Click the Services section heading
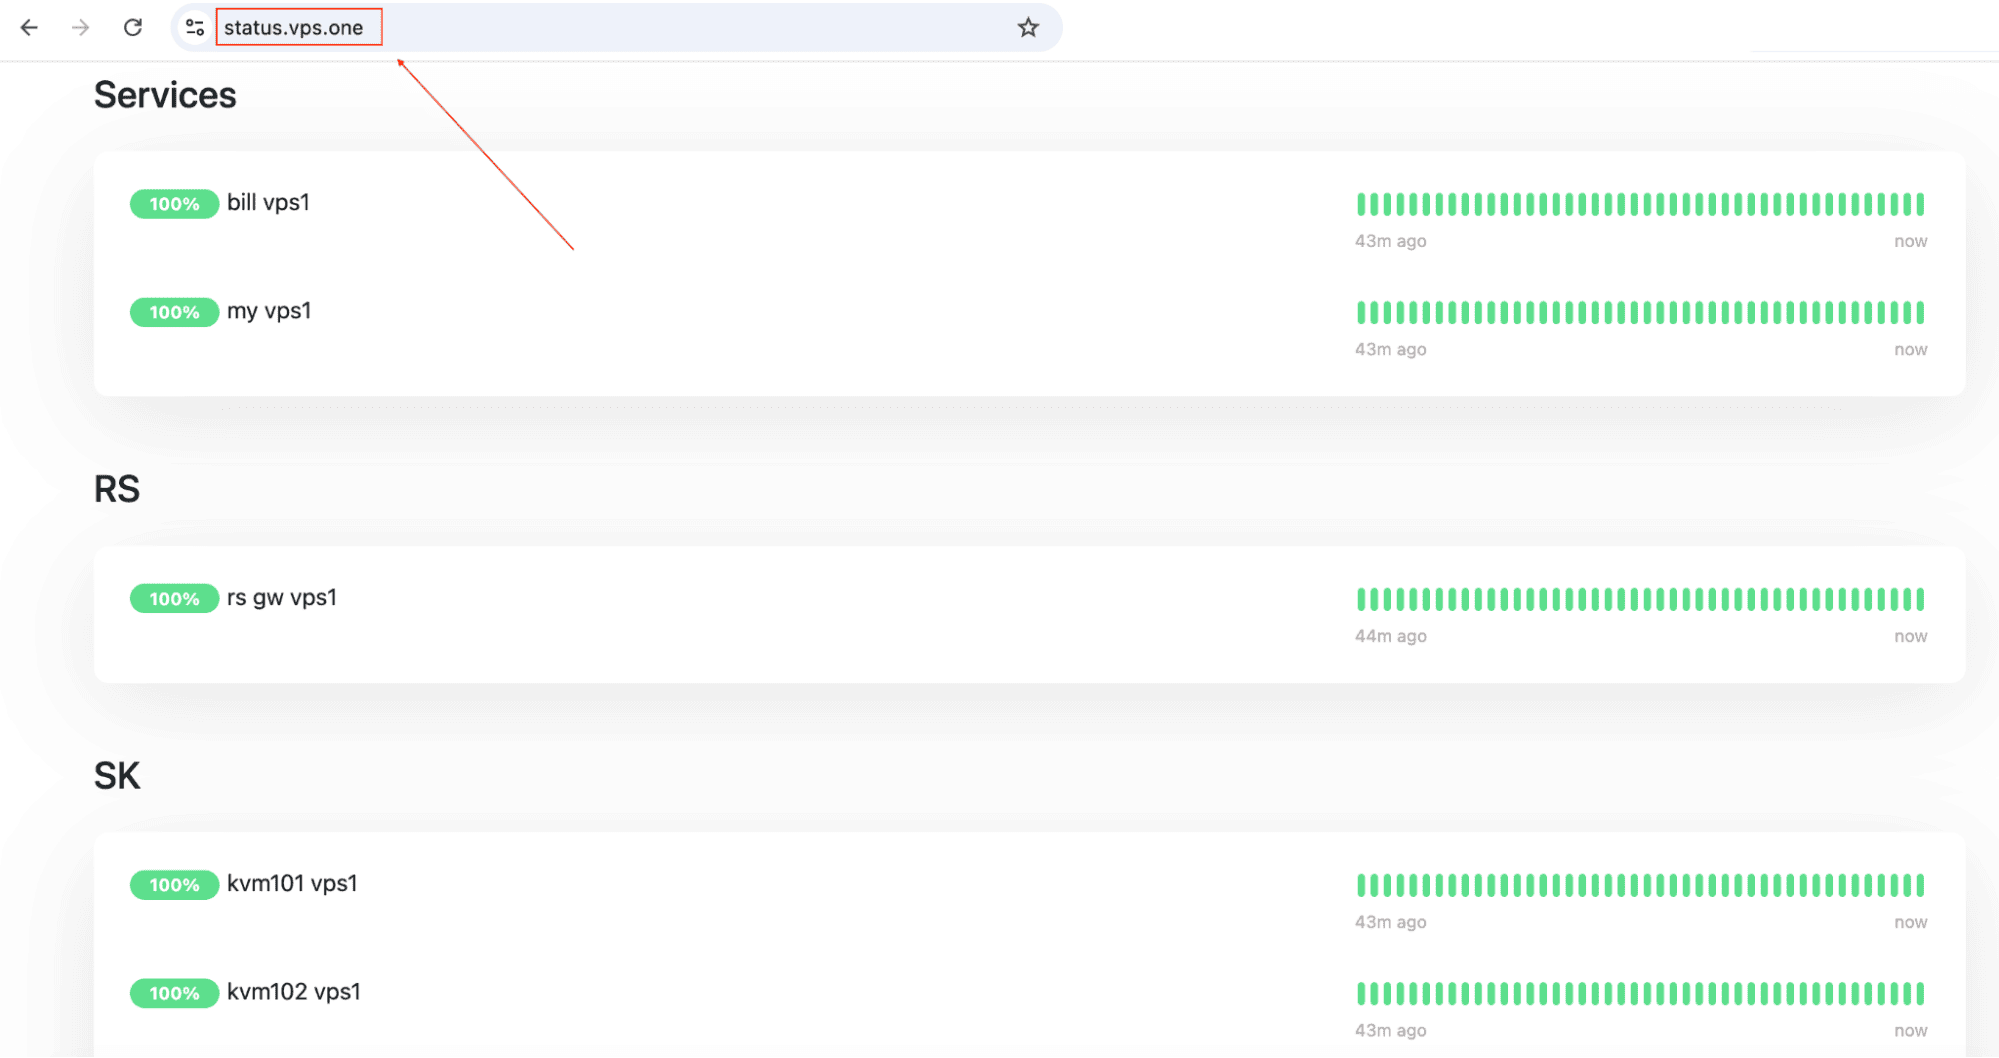The image size is (1999, 1058). [164, 94]
